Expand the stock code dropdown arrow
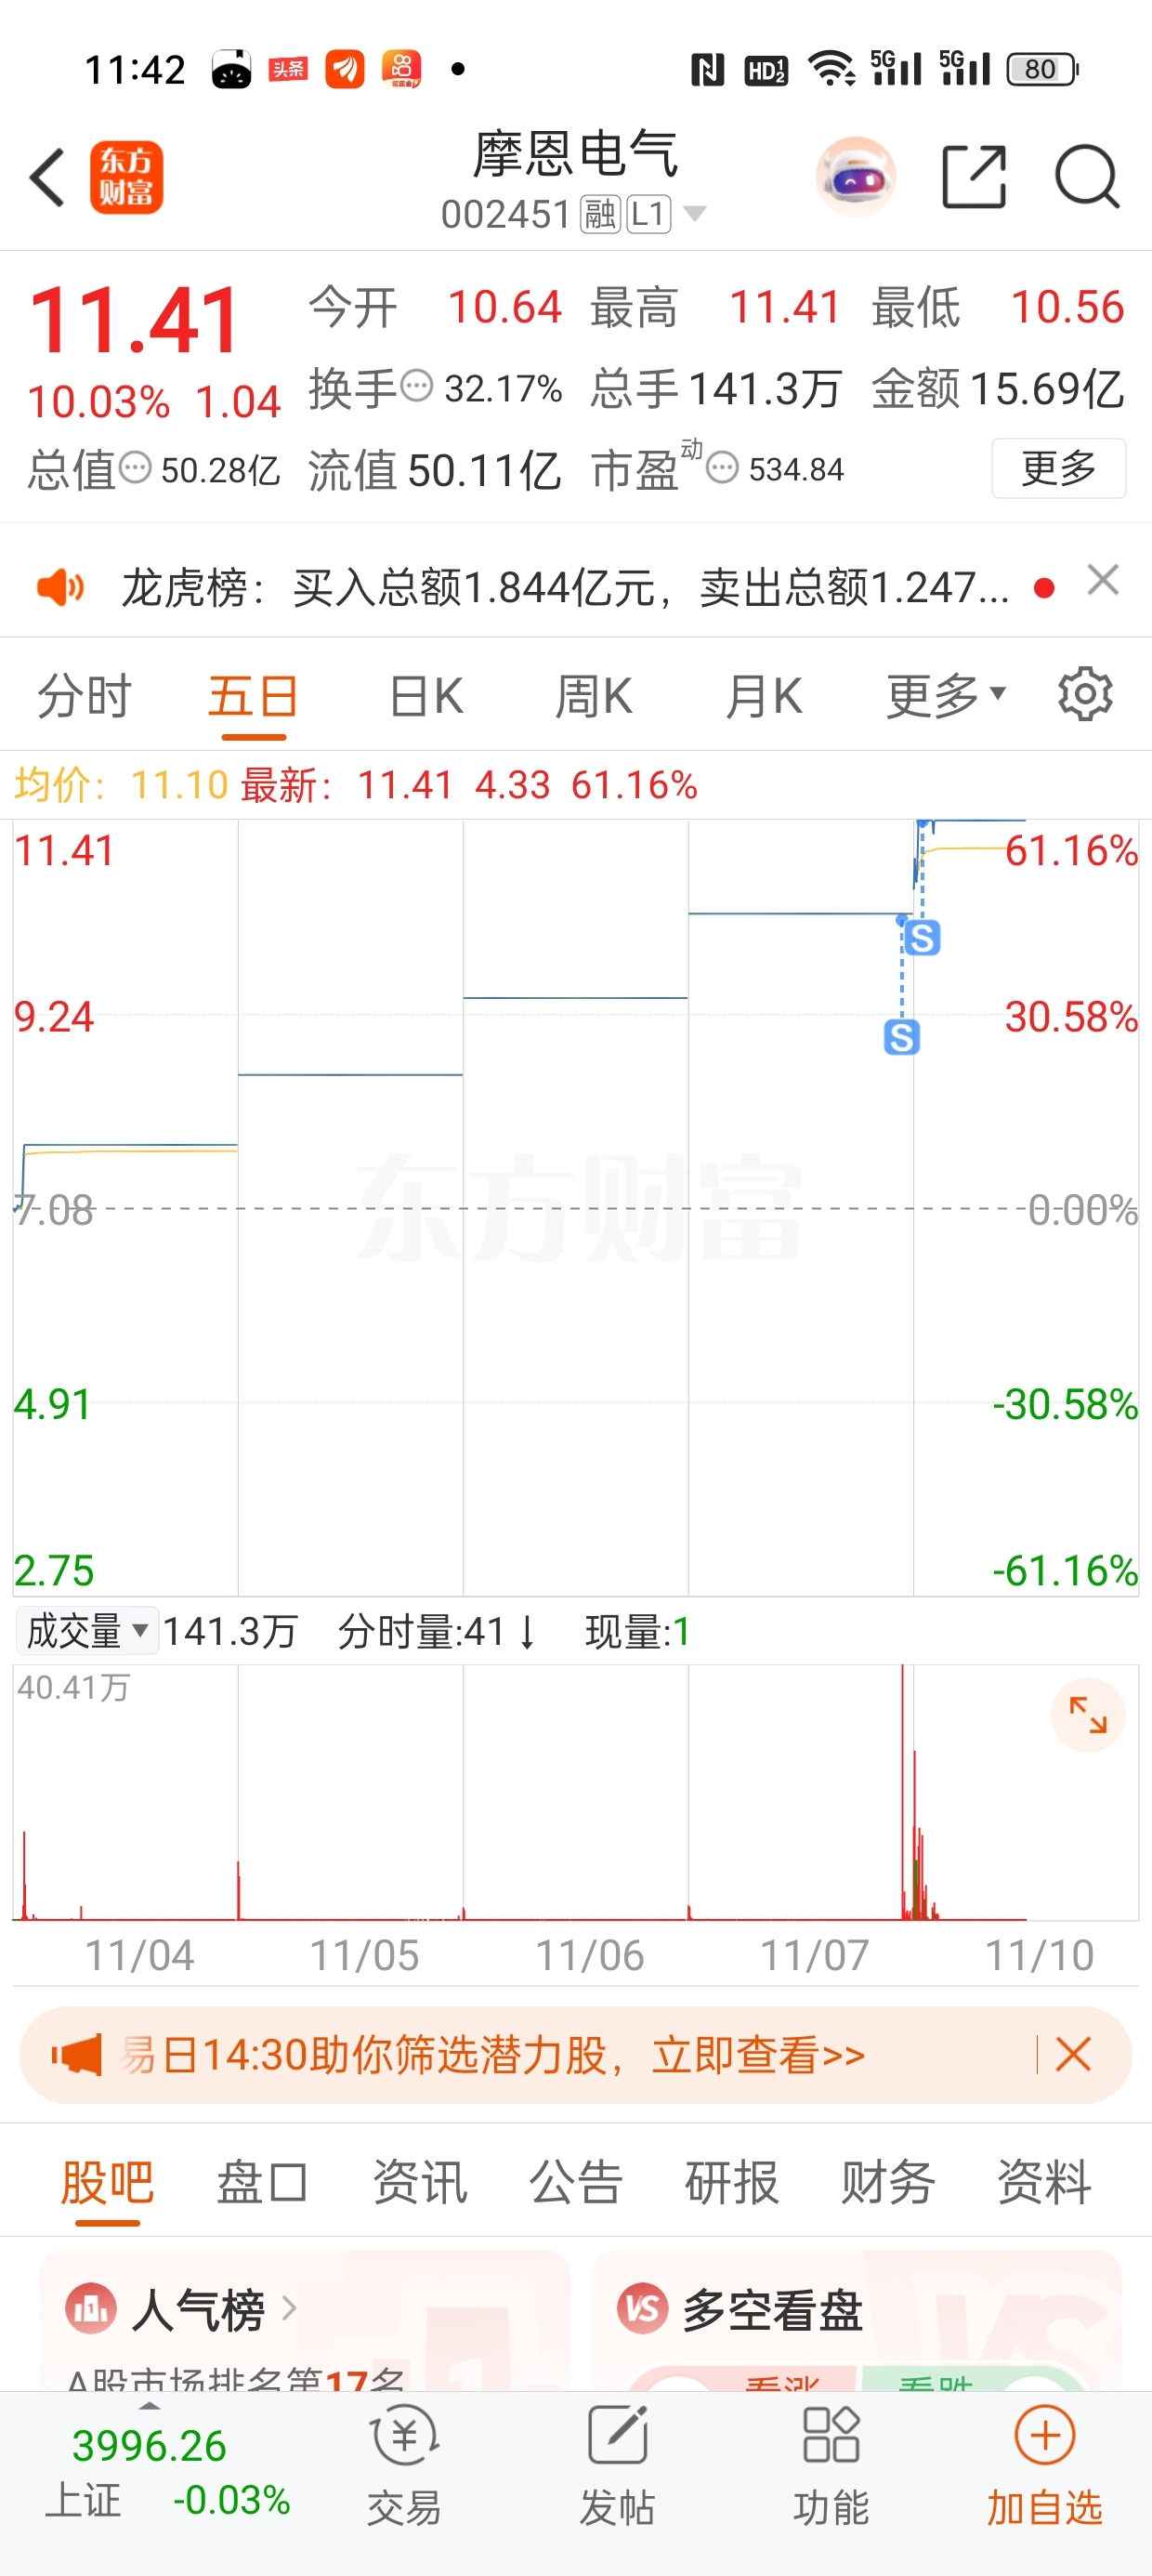The height and width of the screenshot is (2576, 1152). [694, 214]
